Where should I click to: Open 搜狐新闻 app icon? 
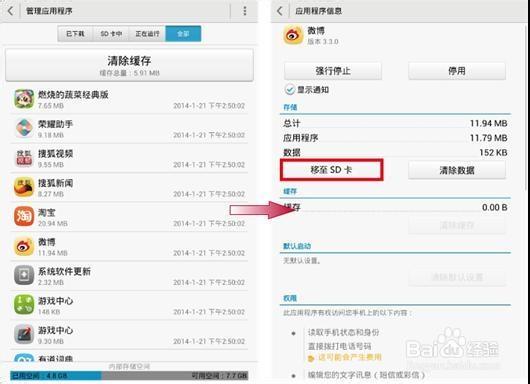[x=24, y=187]
